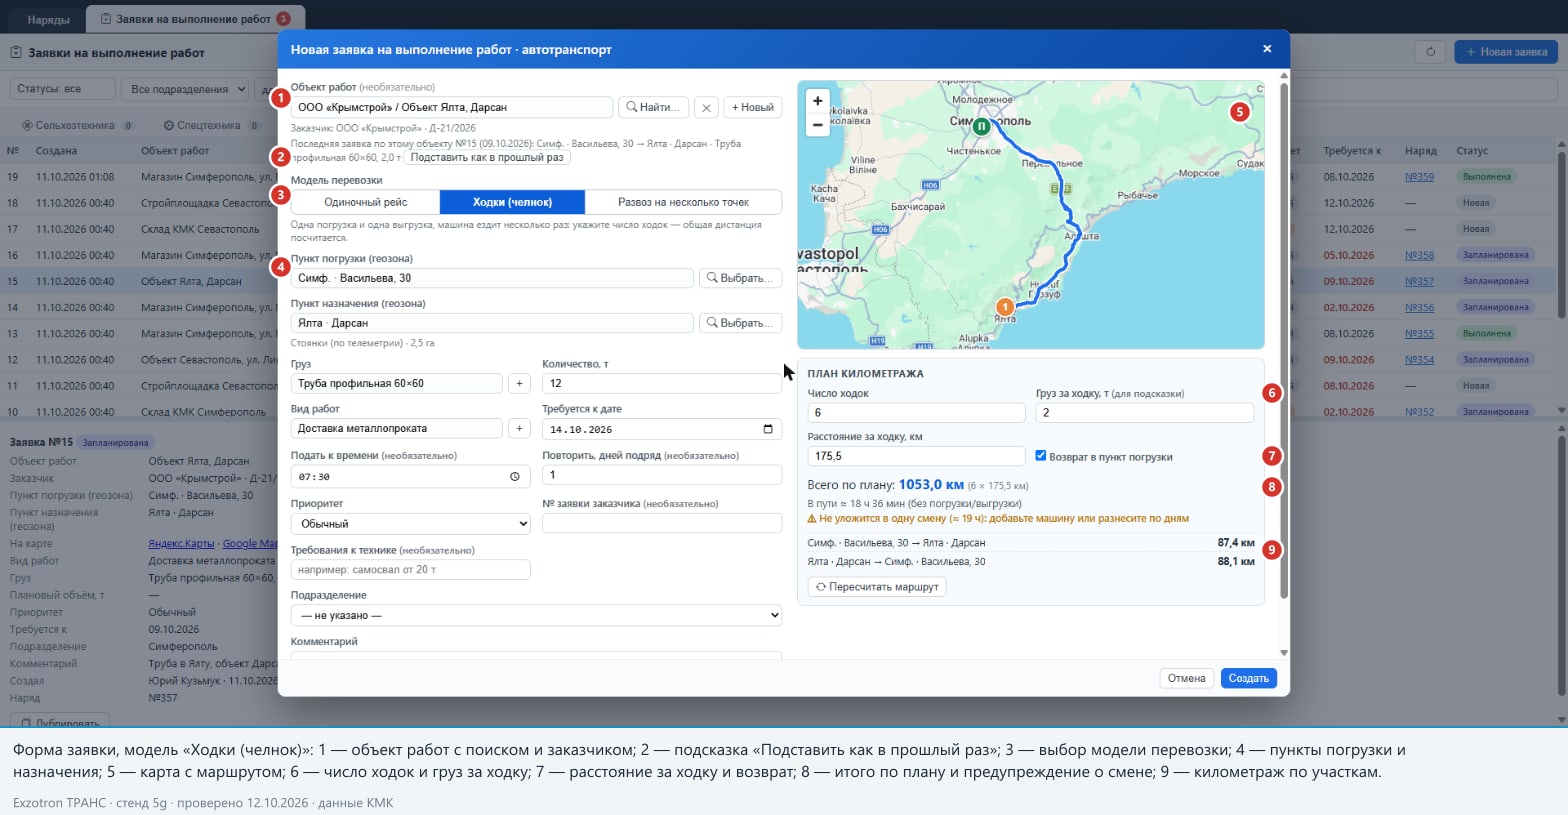Expand the Подразделение dropdown
Screen dimensions: 1568x815
(536, 616)
